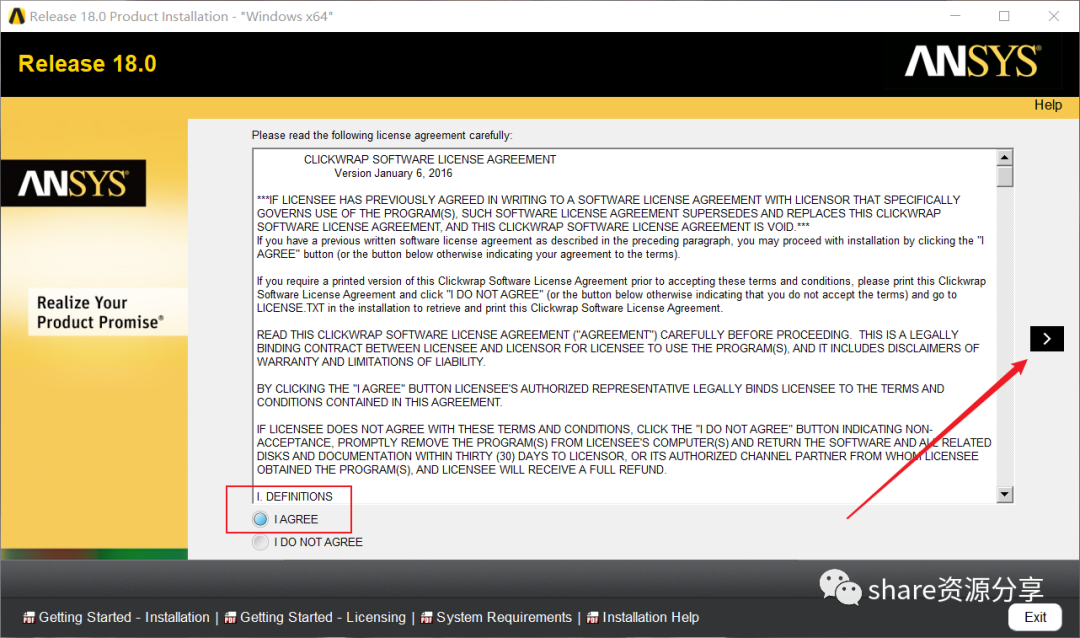Click PDF icon beside System Requirements
Viewport: 1080px width, 638px height.
click(x=426, y=618)
